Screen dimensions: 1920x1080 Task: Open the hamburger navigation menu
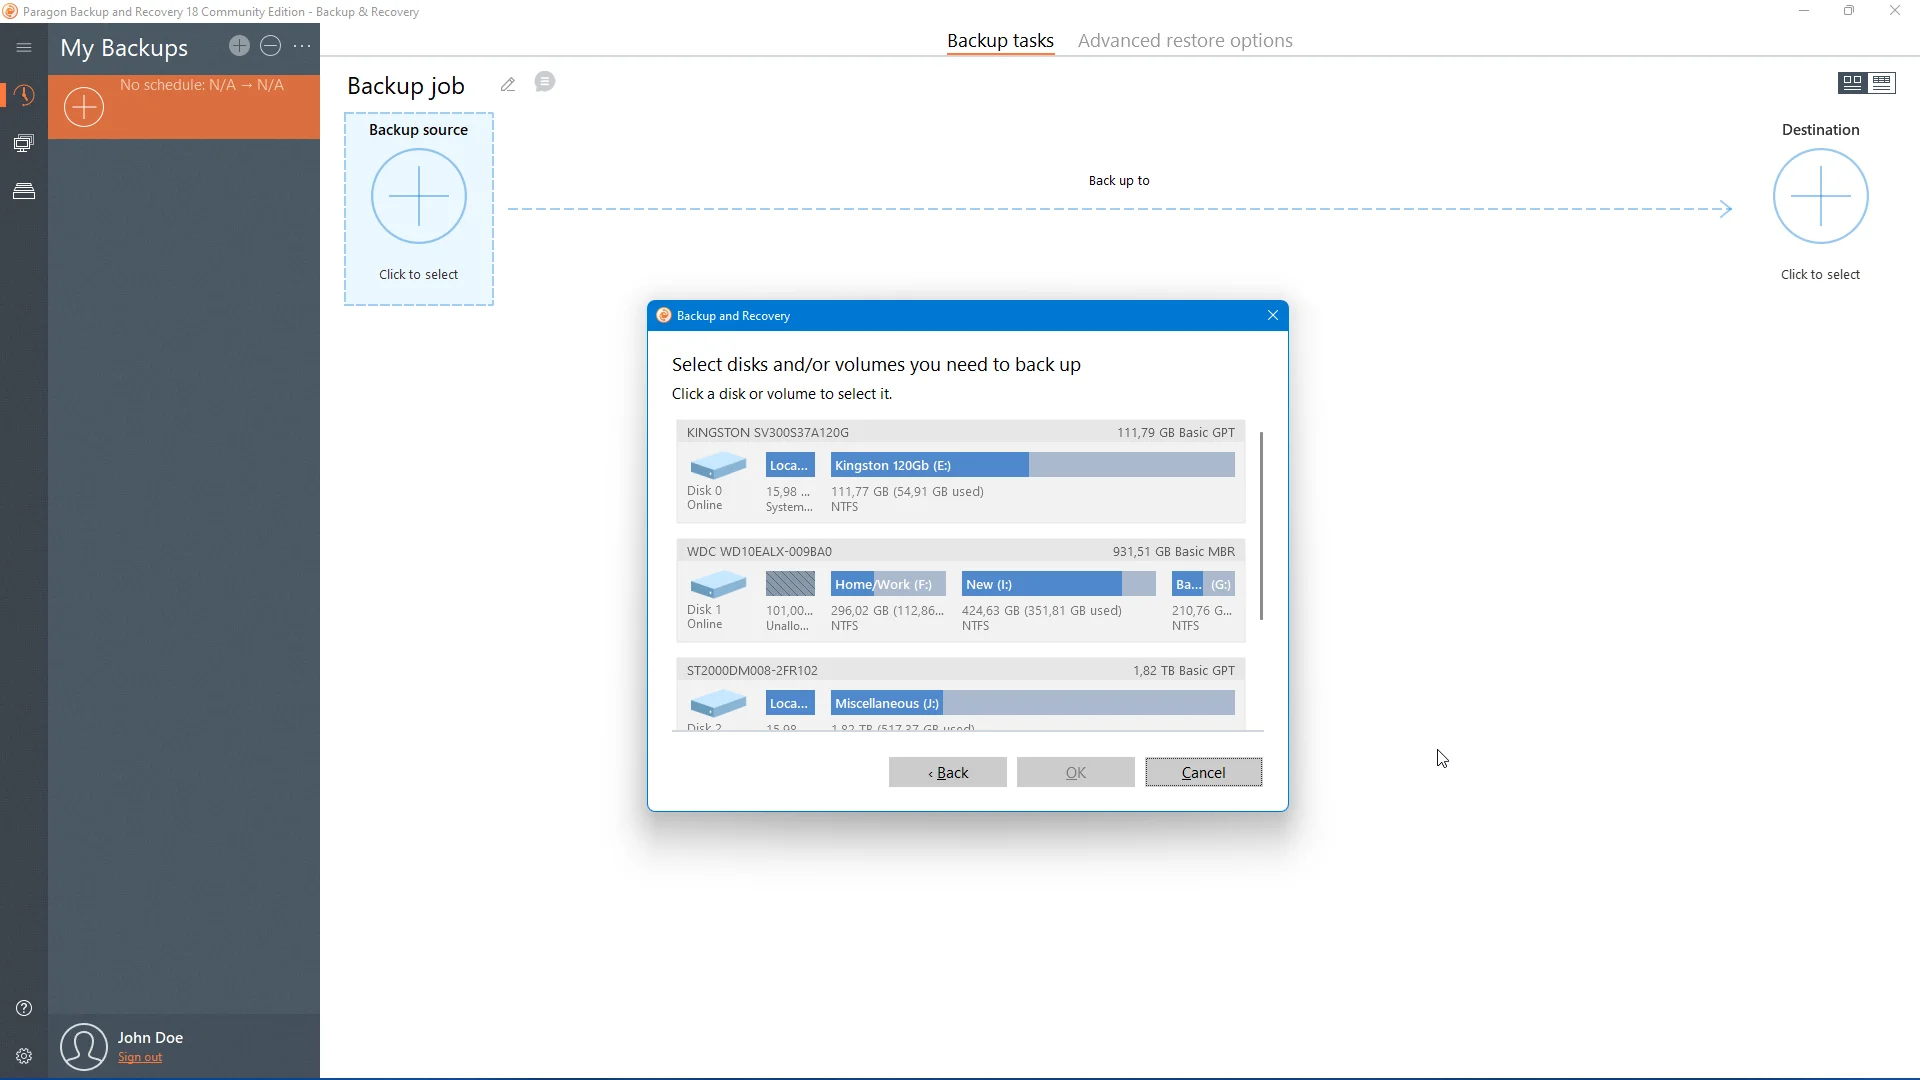pos(23,47)
